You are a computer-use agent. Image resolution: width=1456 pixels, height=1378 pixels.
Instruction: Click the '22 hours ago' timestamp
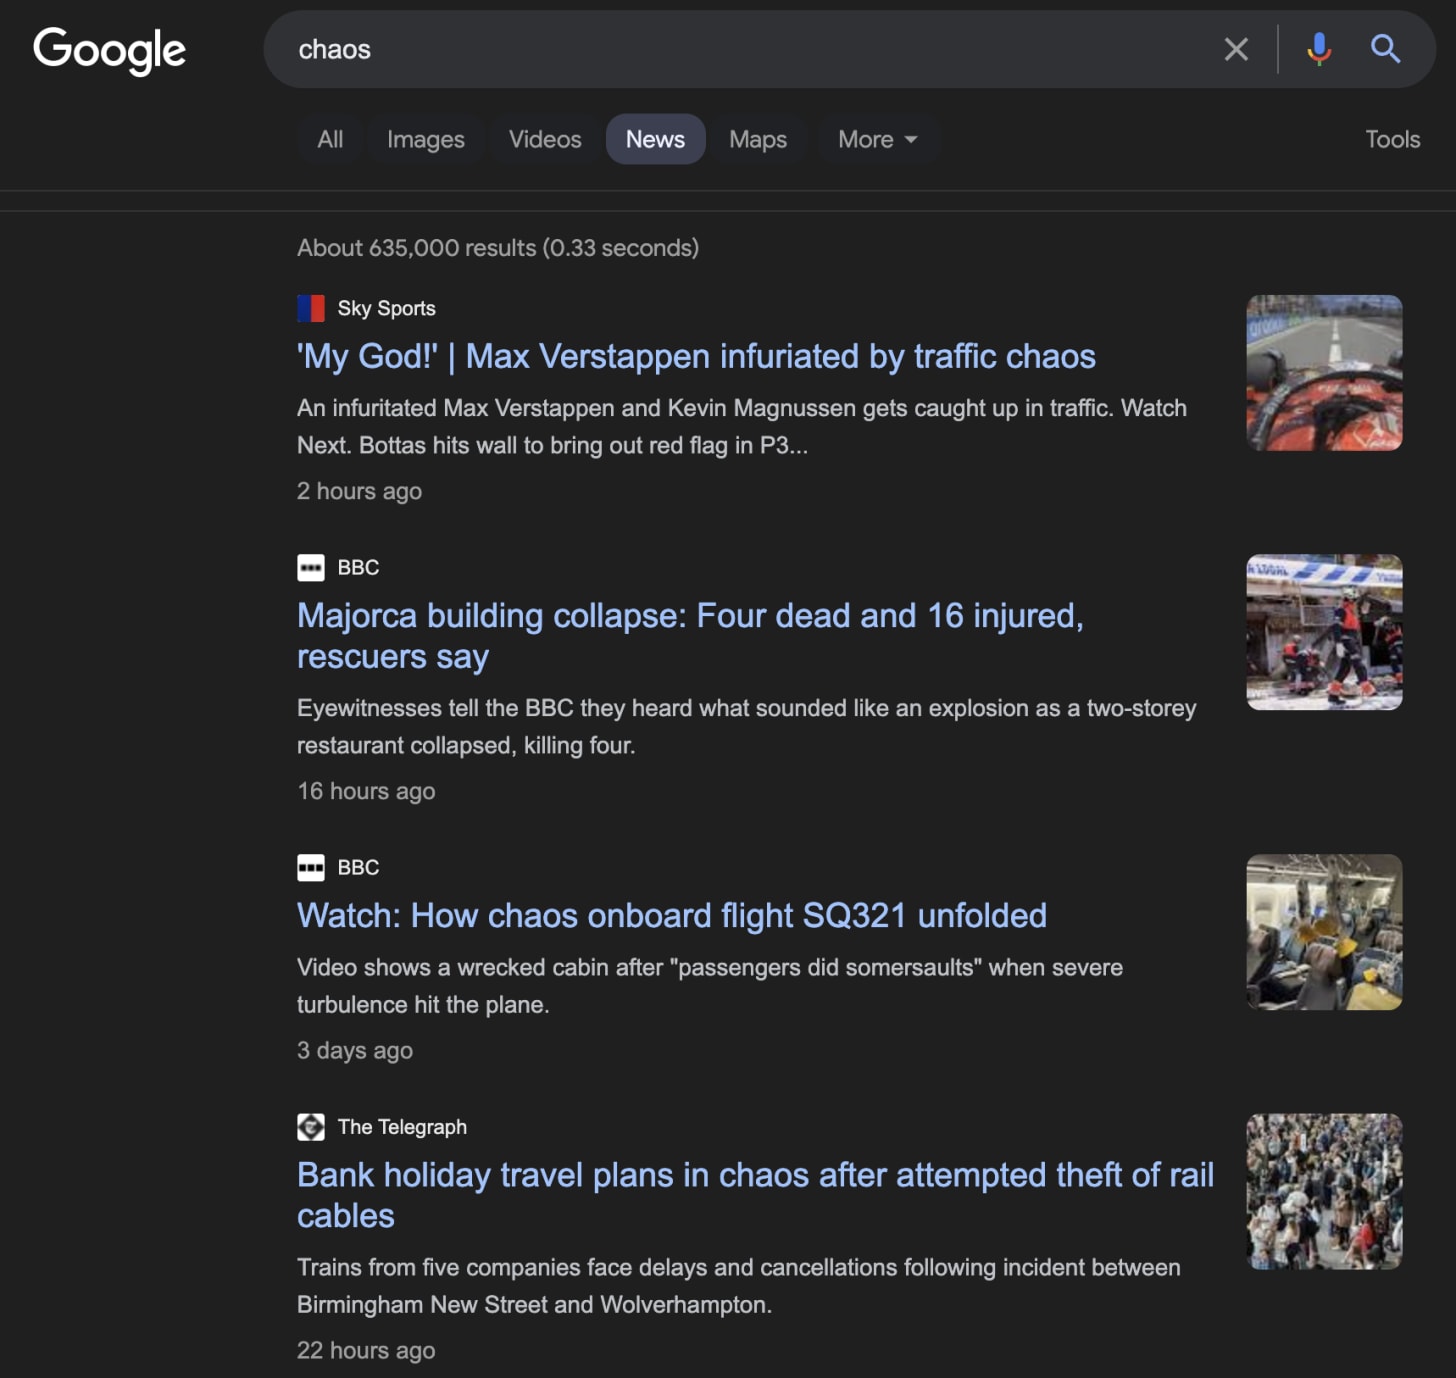tap(366, 1350)
